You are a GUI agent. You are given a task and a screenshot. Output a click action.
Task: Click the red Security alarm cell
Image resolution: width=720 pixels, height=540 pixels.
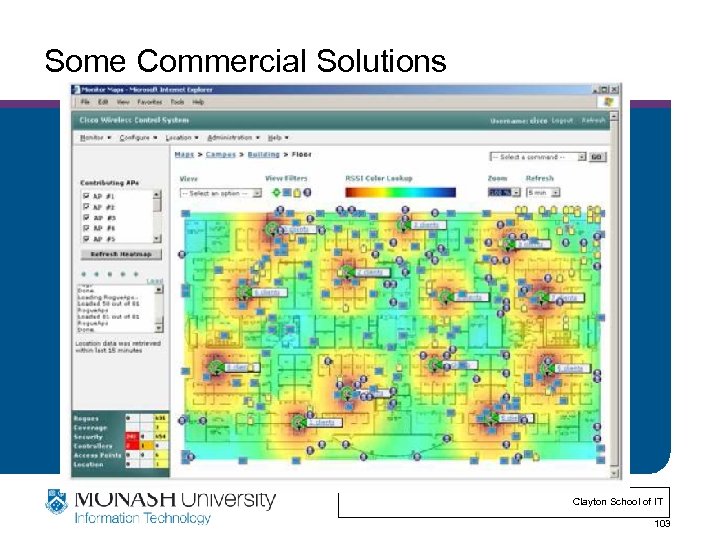pyautogui.click(x=132, y=436)
